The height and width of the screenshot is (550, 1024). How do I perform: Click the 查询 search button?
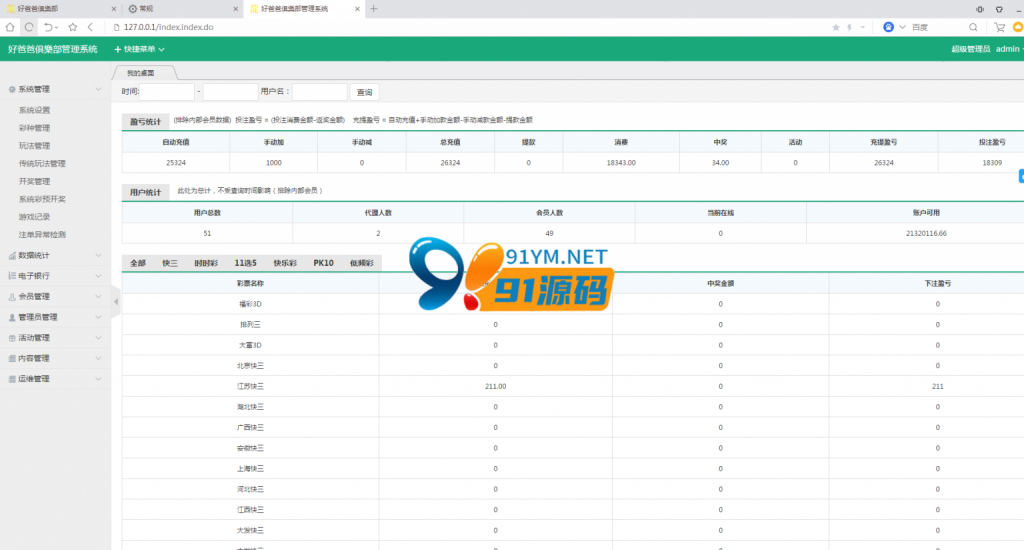click(x=364, y=92)
